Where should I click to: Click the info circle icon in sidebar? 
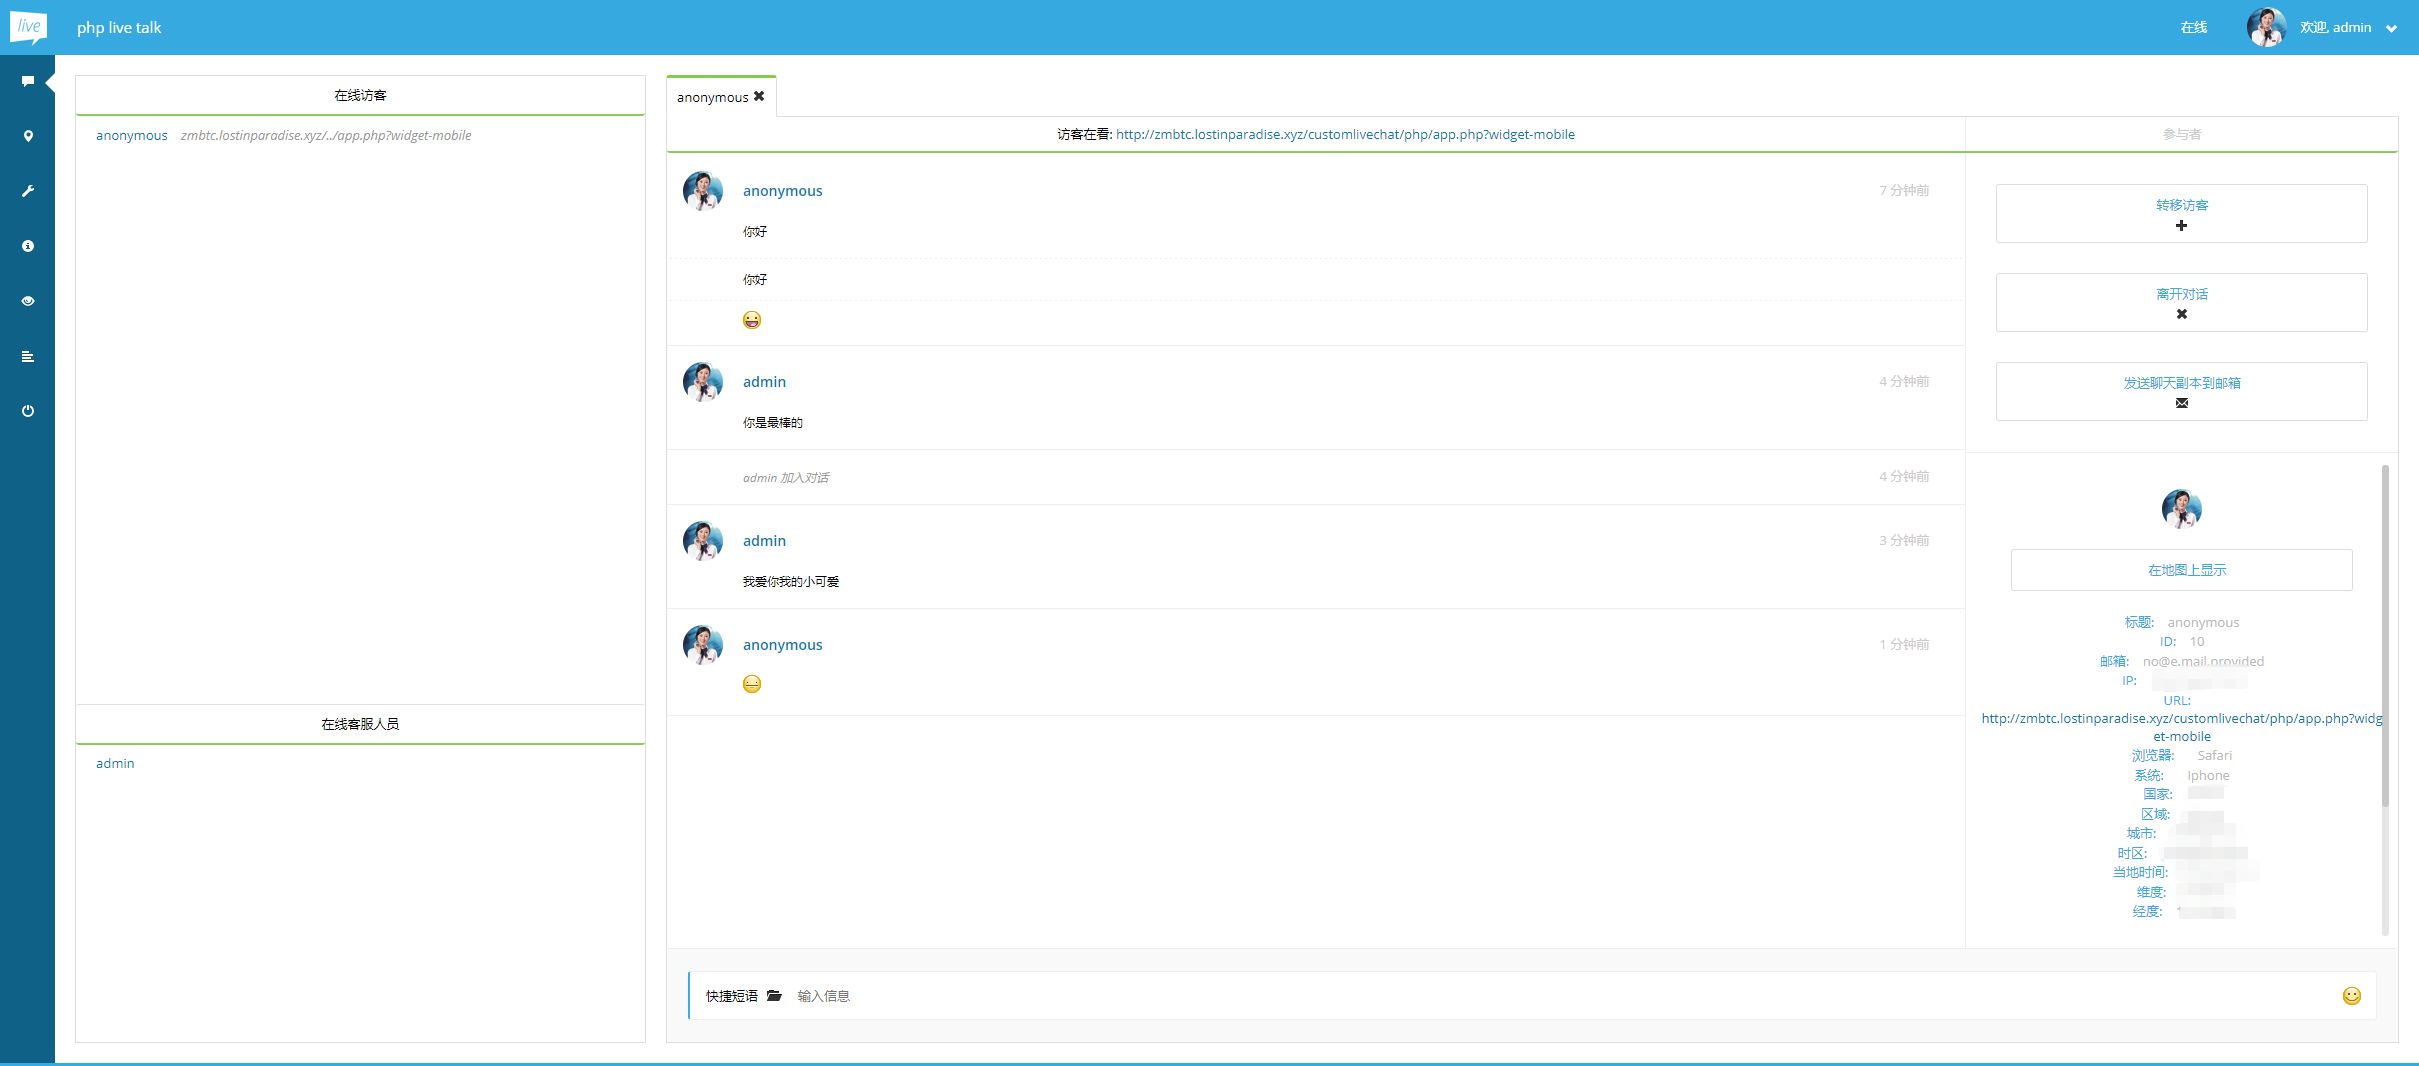click(28, 246)
